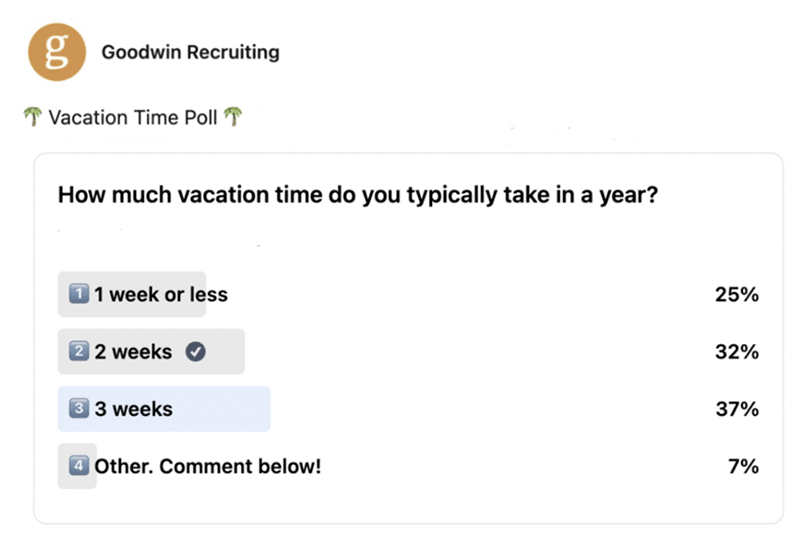This screenshot has width=800, height=547.
Task: Click the right palm tree emoji
Action: 233,117
